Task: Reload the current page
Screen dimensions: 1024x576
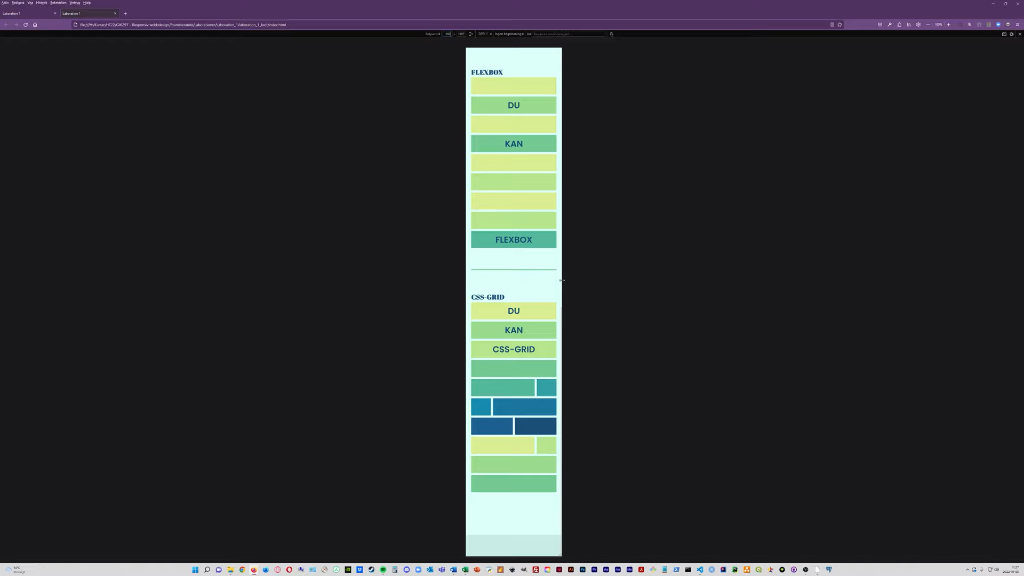Action: [x=25, y=25]
